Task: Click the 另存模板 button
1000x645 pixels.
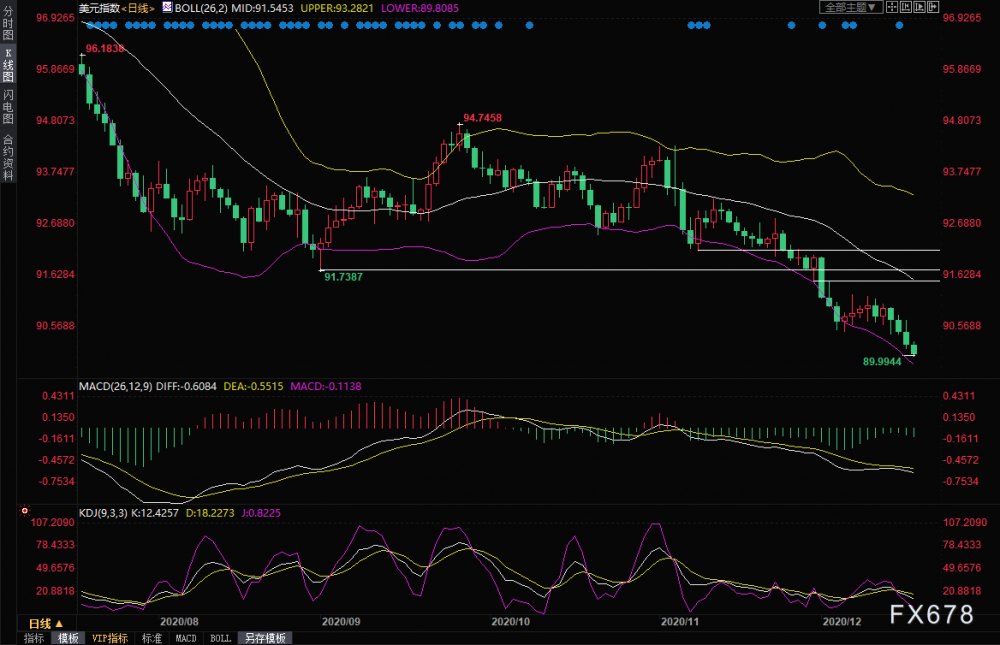Action: click(265, 638)
